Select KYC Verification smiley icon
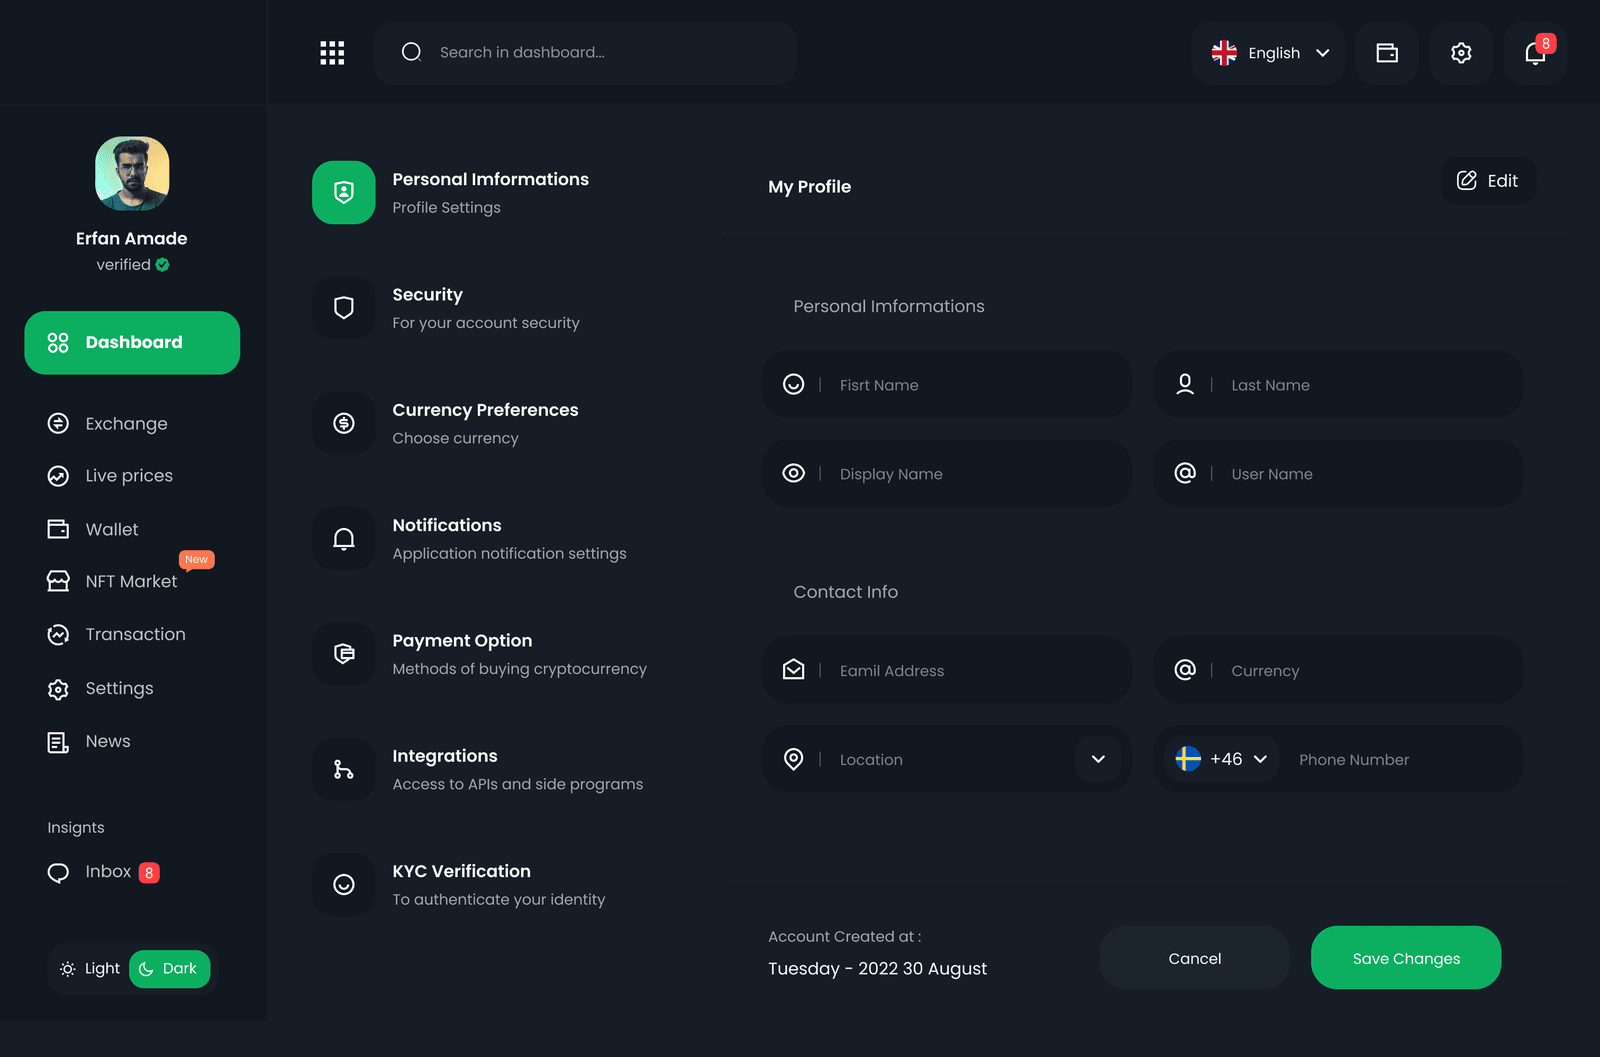Screen dimensions: 1600x1057 (344, 885)
